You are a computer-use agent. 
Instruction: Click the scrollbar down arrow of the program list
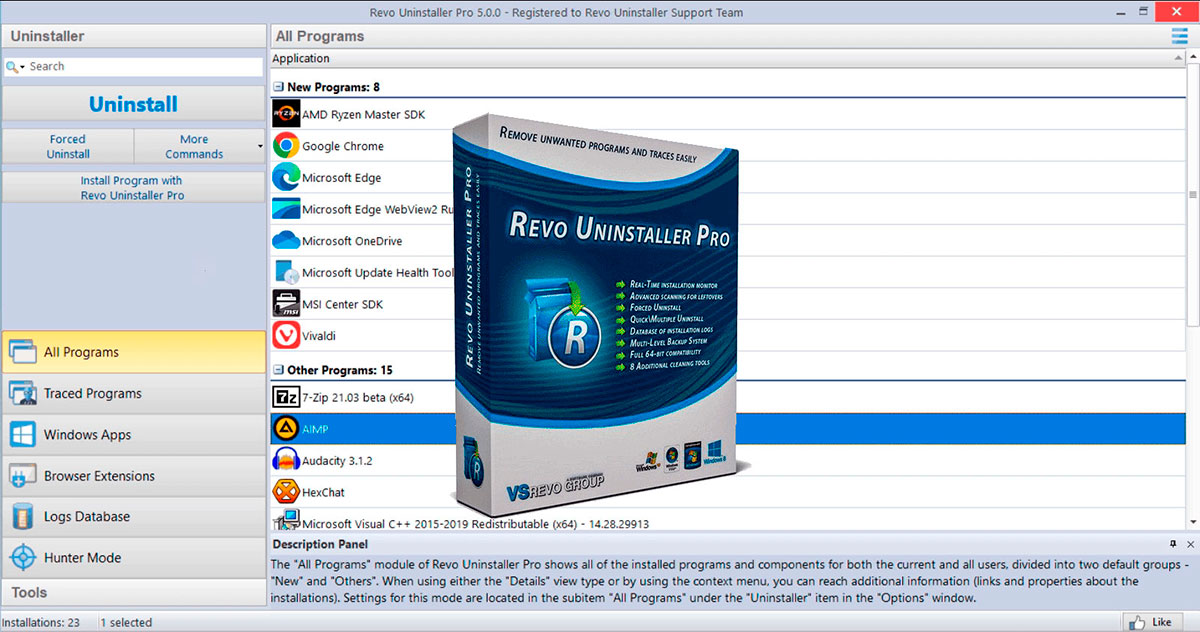[x=1193, y=522]
